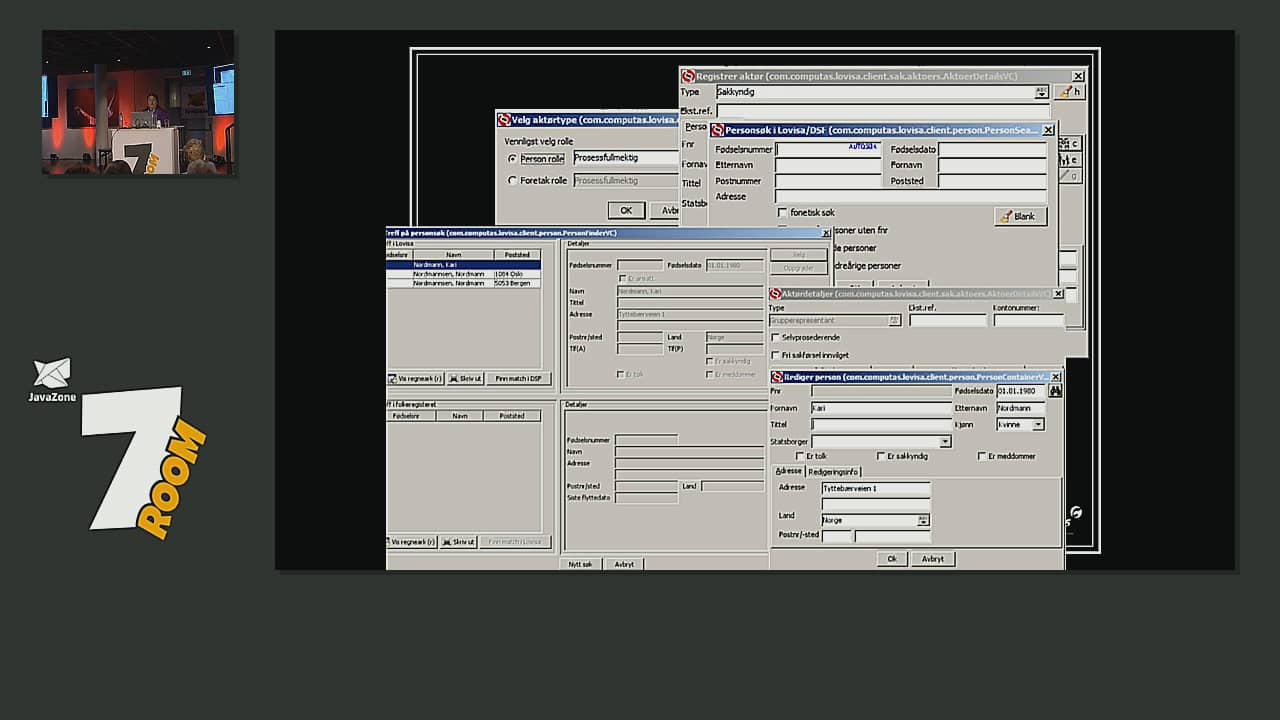Check the Er meddommer box in Rediger person
Image resolution: width=1280 pixels, height=720 pixels.
click(x=982, y=456)
